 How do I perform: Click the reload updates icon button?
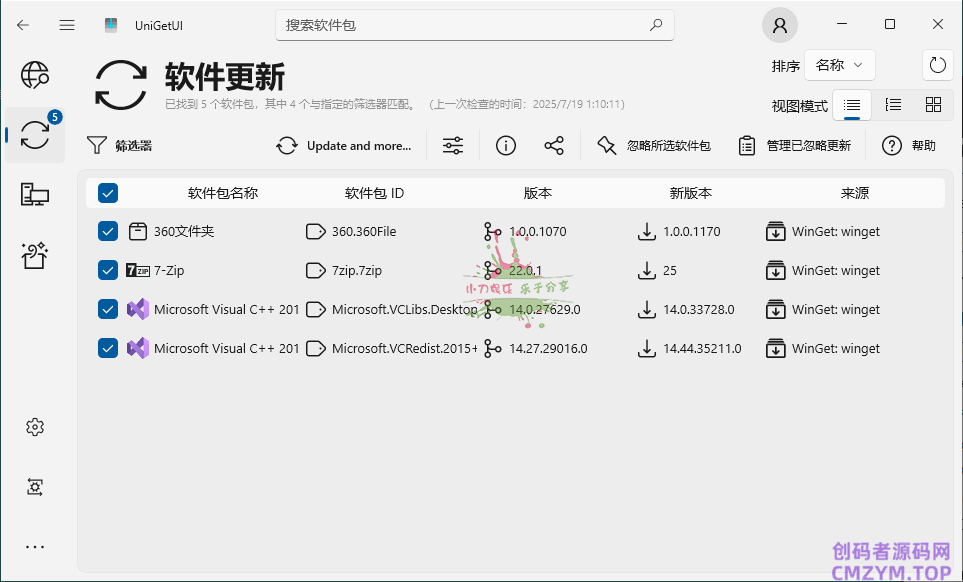click(x=937, y=65)
